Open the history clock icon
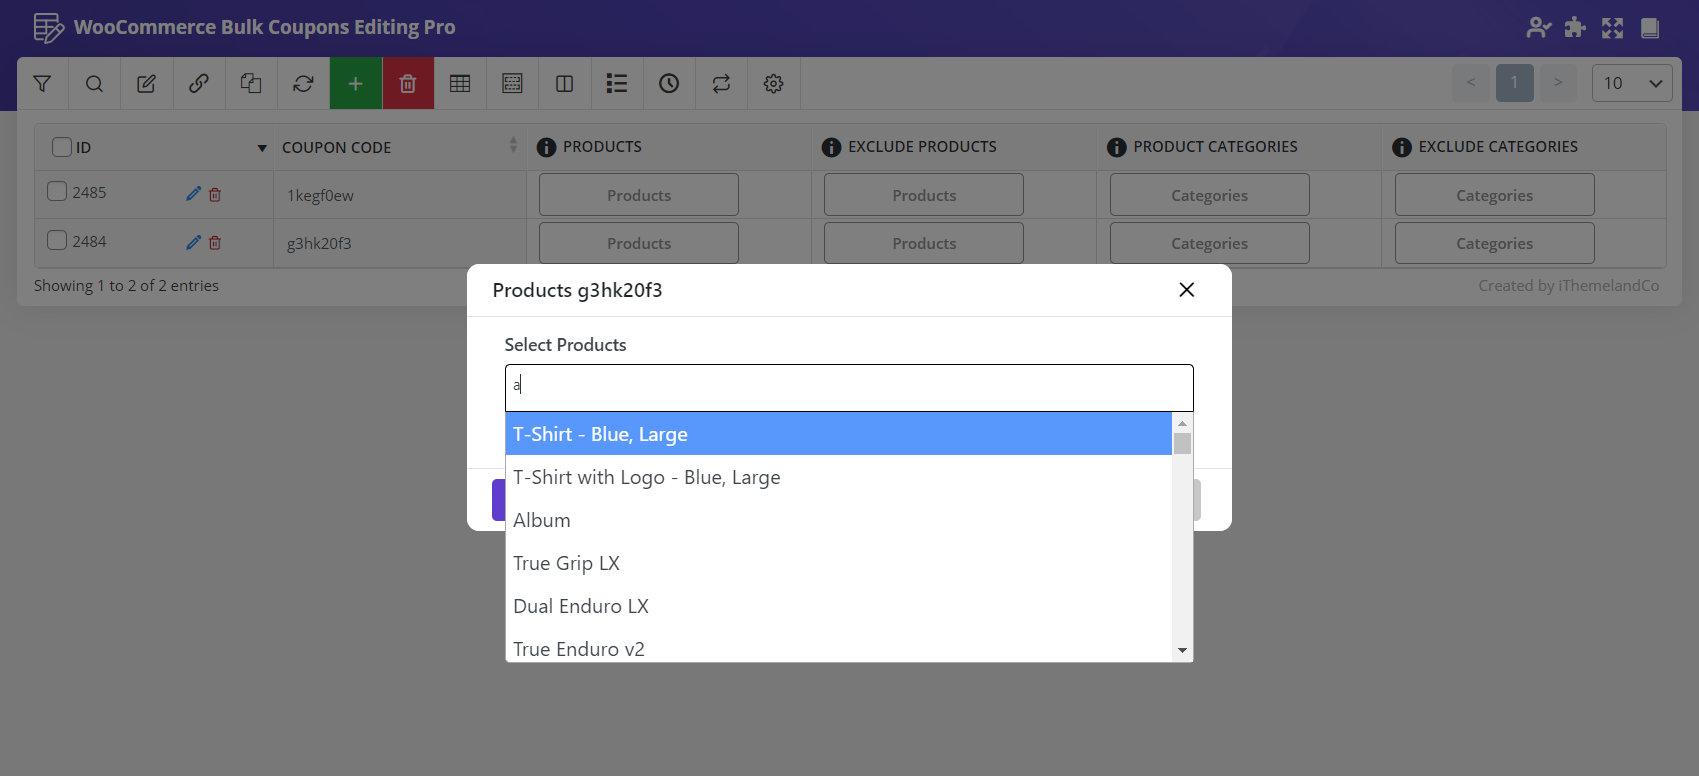This screenshot has width=1699, height=776. pos(669,84)
